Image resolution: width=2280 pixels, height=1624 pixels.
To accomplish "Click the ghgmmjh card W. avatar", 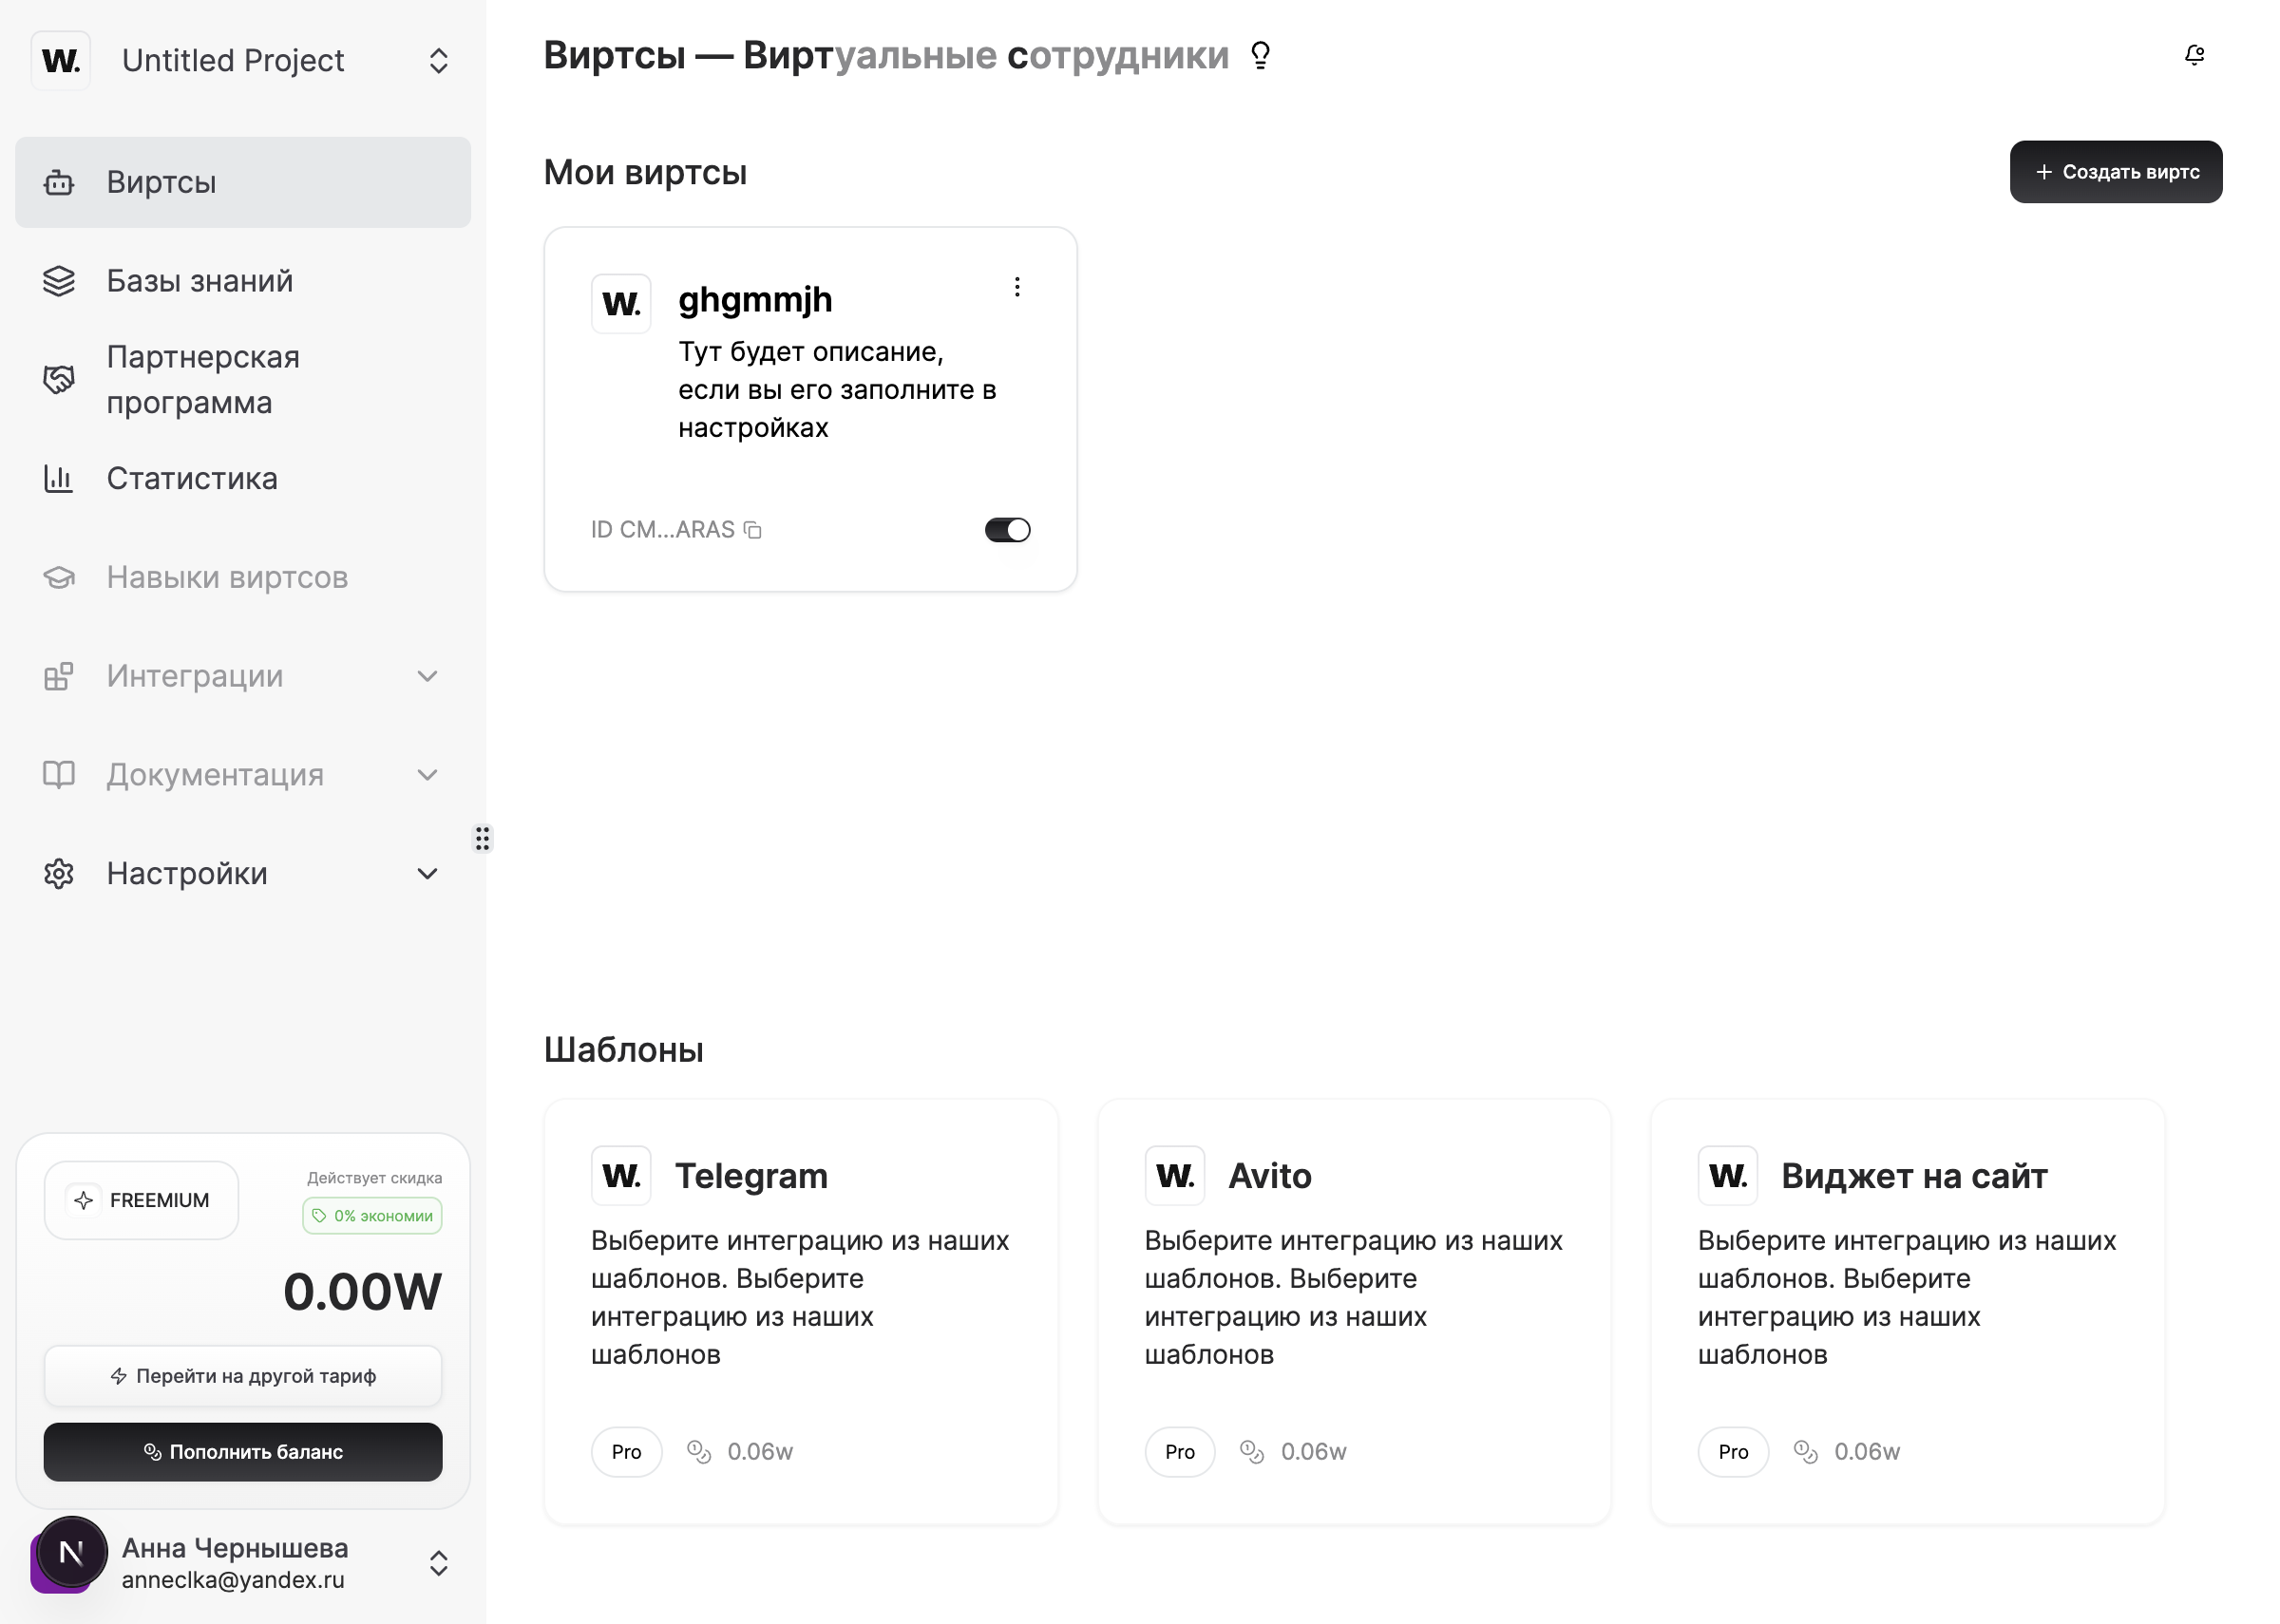I will coord(621,303).
